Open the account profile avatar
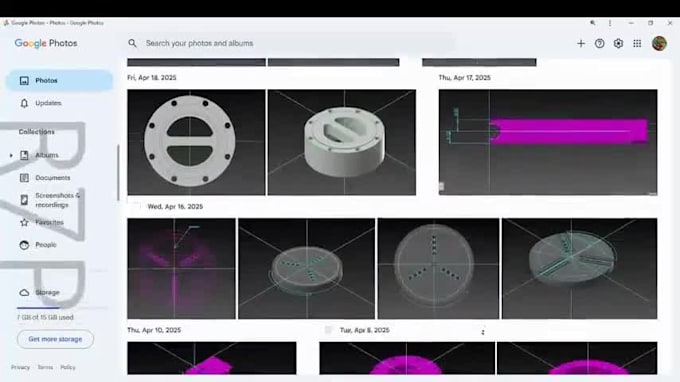Viewport: 680px width, 382px height. click(659, 43)
